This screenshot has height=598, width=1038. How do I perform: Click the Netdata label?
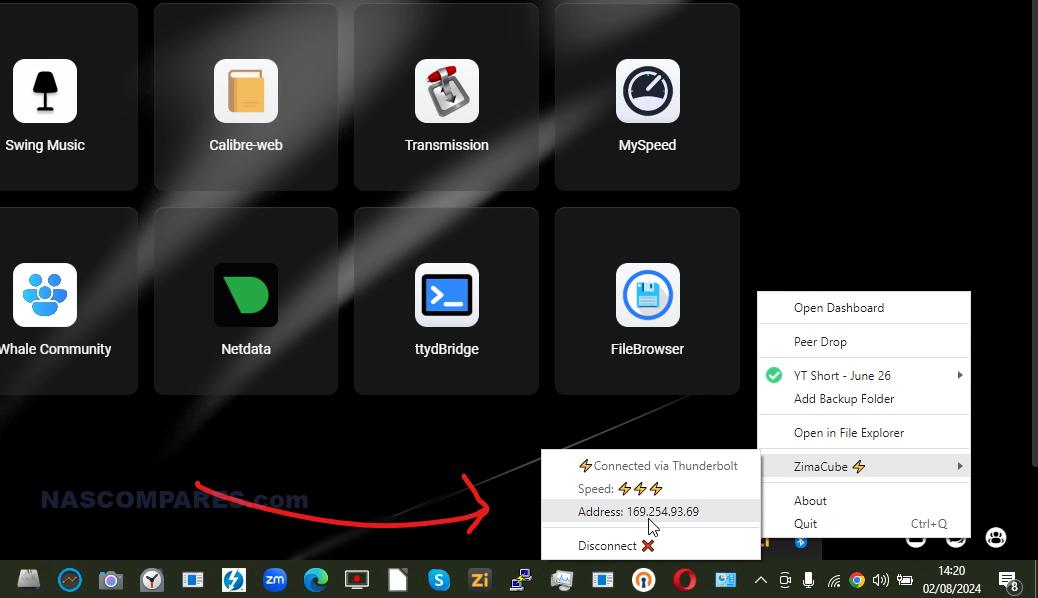pos(246,349)
